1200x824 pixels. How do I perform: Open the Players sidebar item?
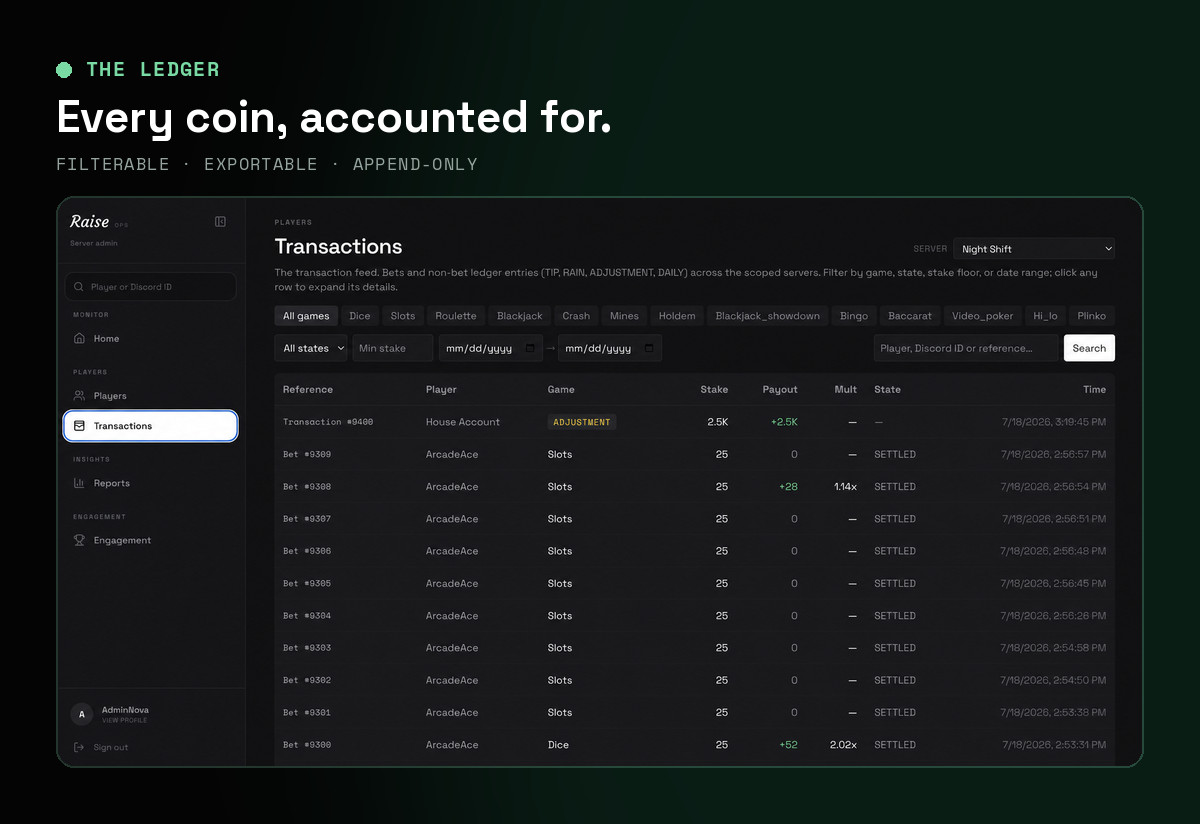[x=150, y=396]
